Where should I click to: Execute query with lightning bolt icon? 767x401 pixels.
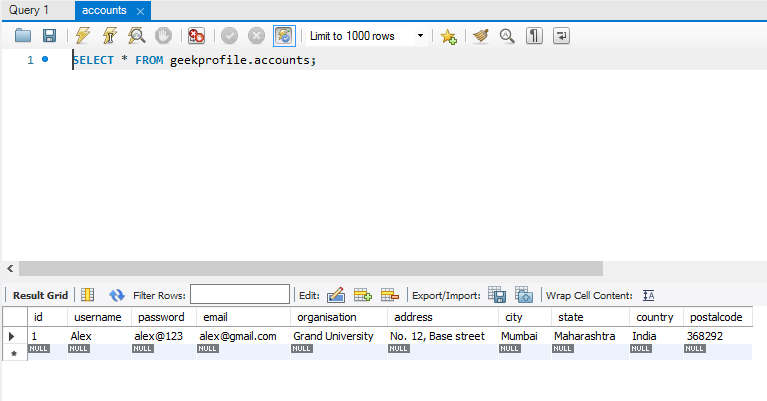[83, 36]
